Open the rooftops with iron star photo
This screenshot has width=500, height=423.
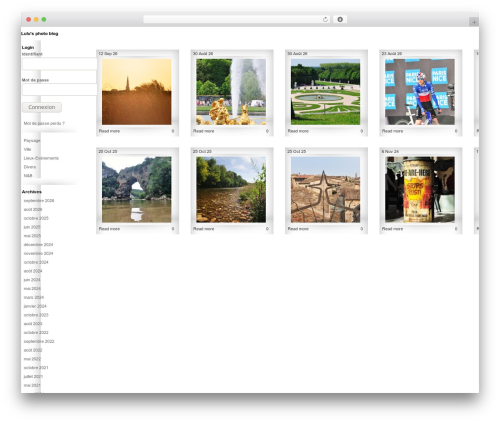pos(325,189)
